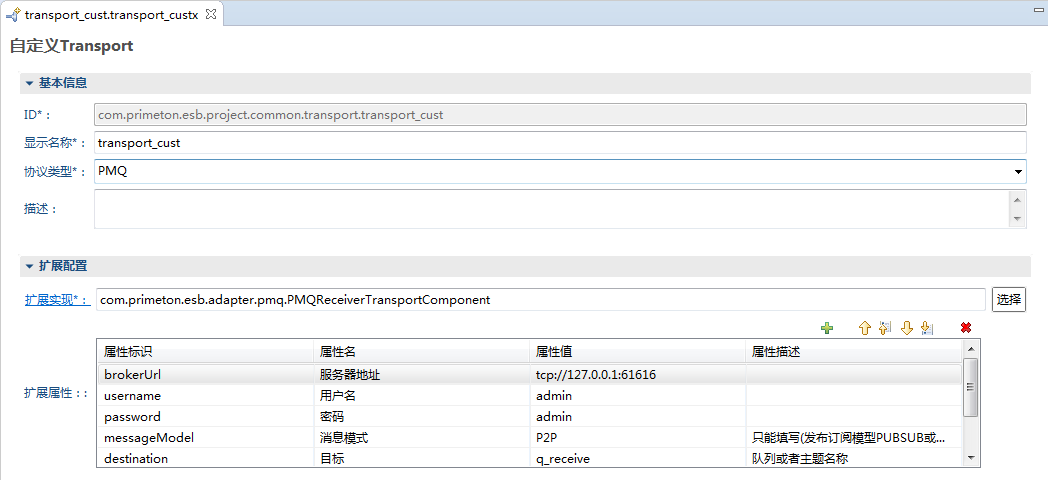Viewport: 1048px width, 480px height.
Task: Click the 显示名称 text field
Action: (560, 143)
